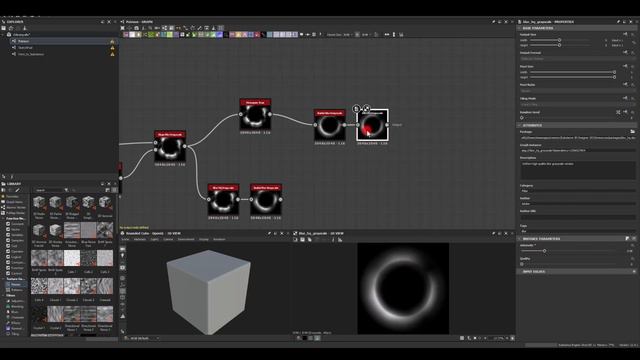Image resolution: width=640 pixels, height=360 pixels.
Task: Click the info icon at 2D View bottom right
Action: tap(512, 338)
